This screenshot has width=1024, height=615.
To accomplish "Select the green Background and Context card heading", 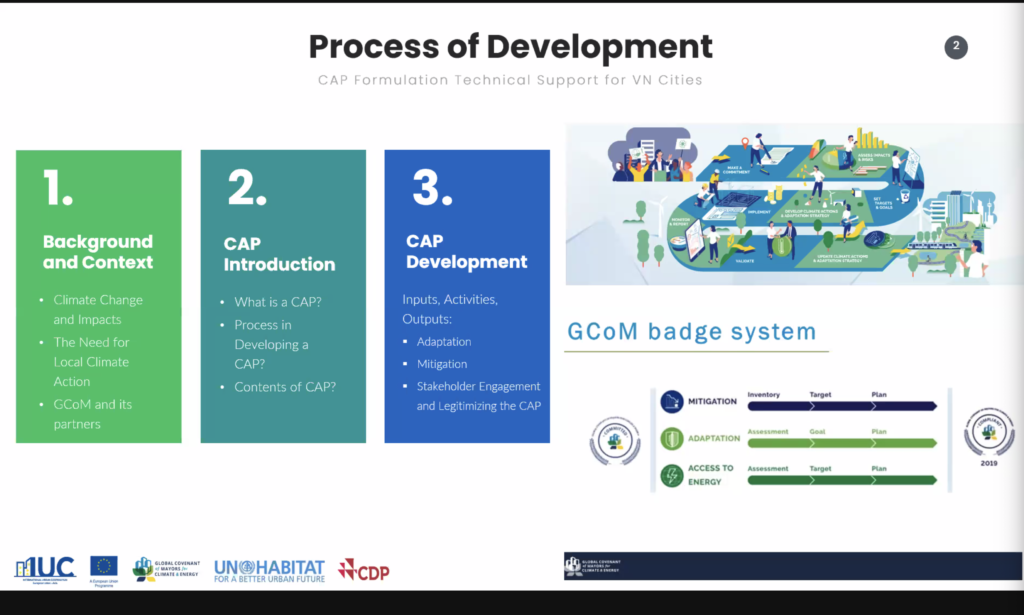I will click(x=98, y=252).
